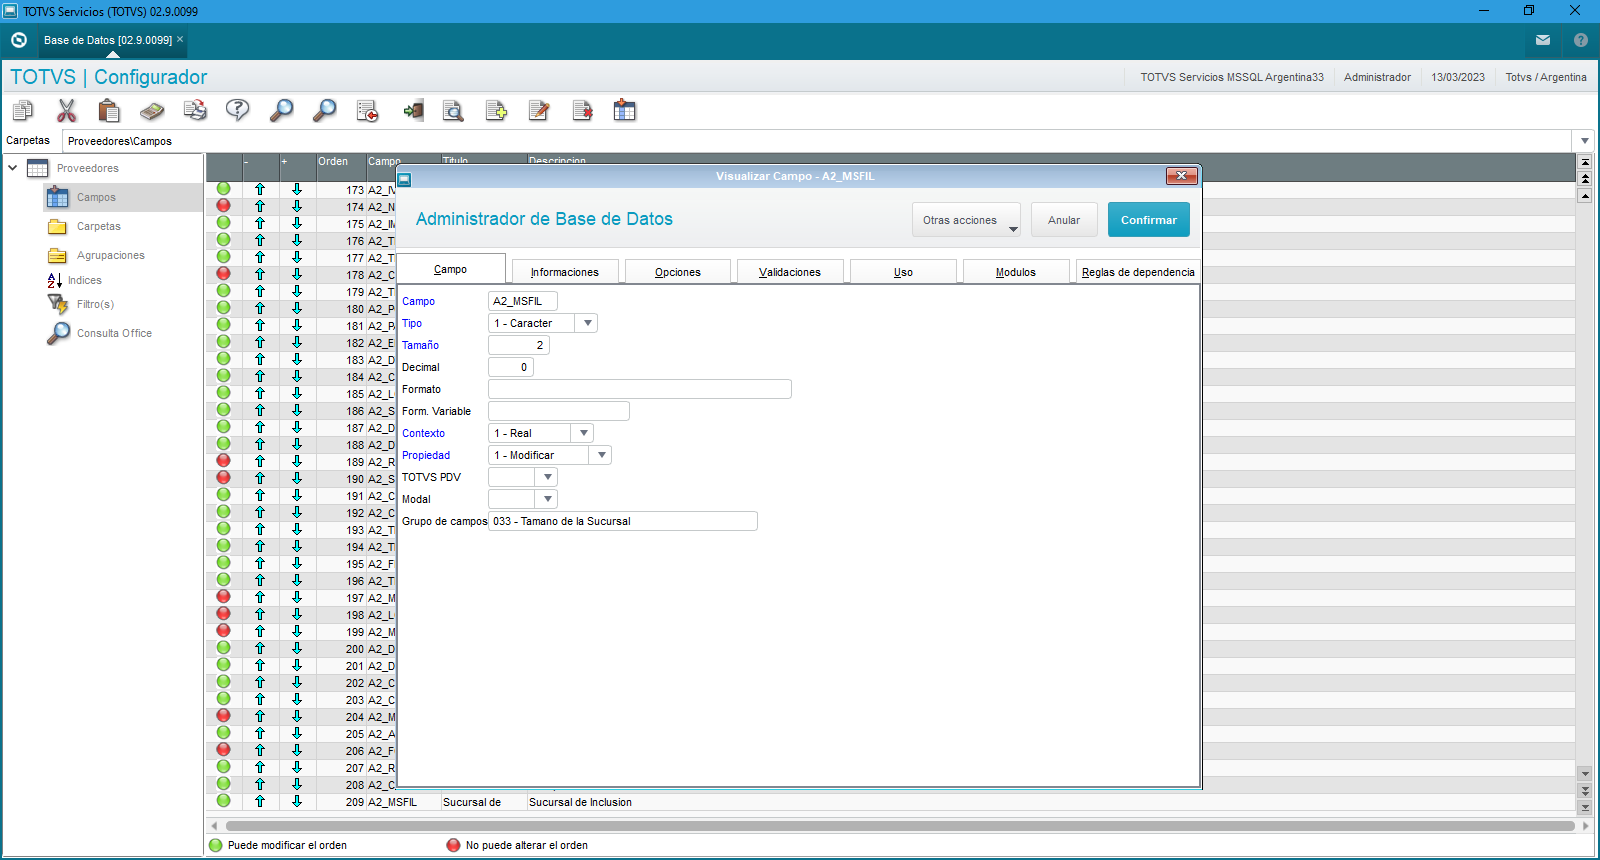Select the Campo tab
The height and width of the screenshot is (860, 1600).
point(451,269)
